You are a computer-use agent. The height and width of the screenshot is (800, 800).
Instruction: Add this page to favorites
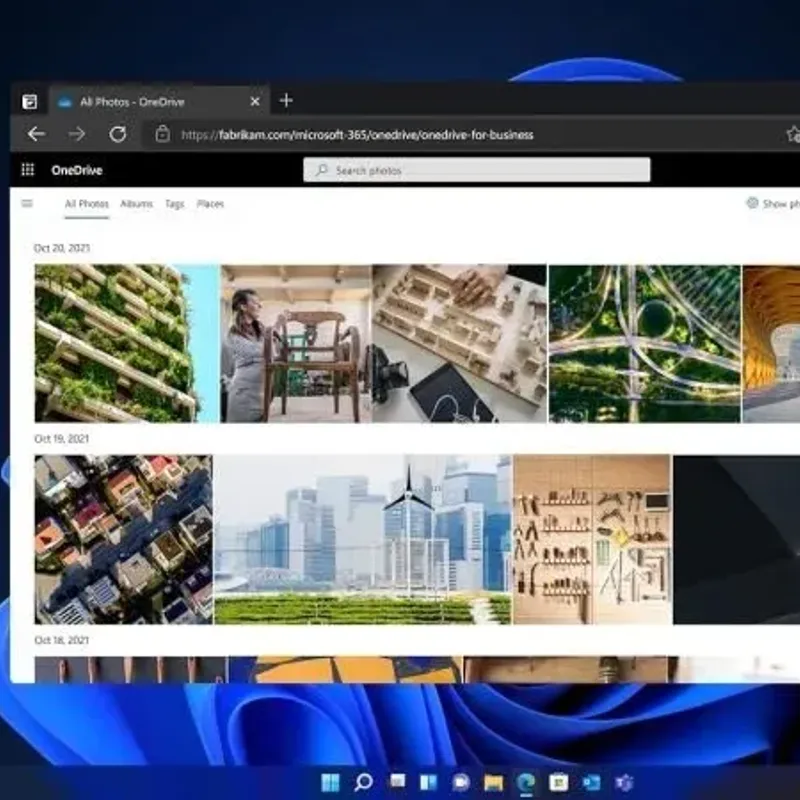[x=793, y=134]
